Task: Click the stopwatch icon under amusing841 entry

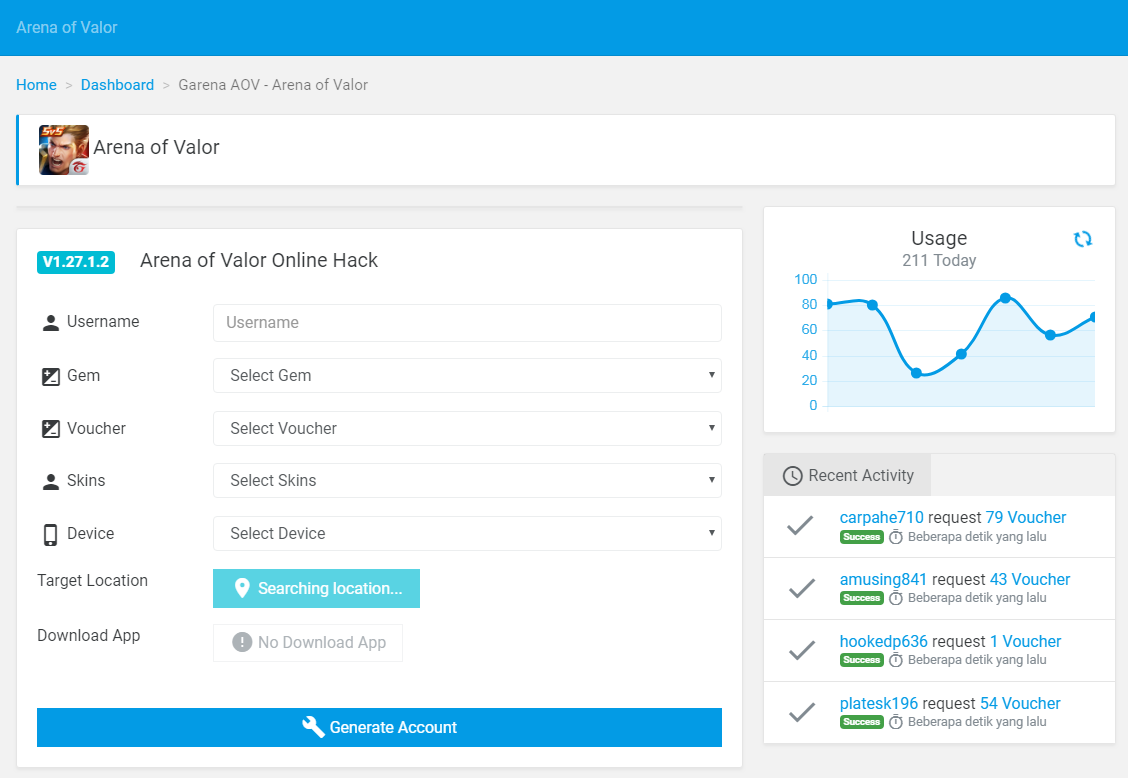Action: (x=896, y=598)
